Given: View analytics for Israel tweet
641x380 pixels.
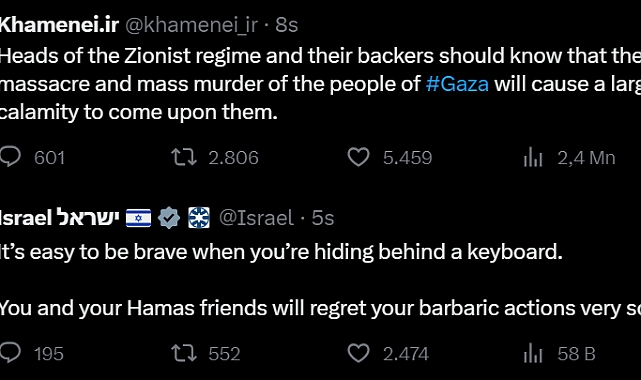Looking at the screenshot, I should click(x=533, y=354).
